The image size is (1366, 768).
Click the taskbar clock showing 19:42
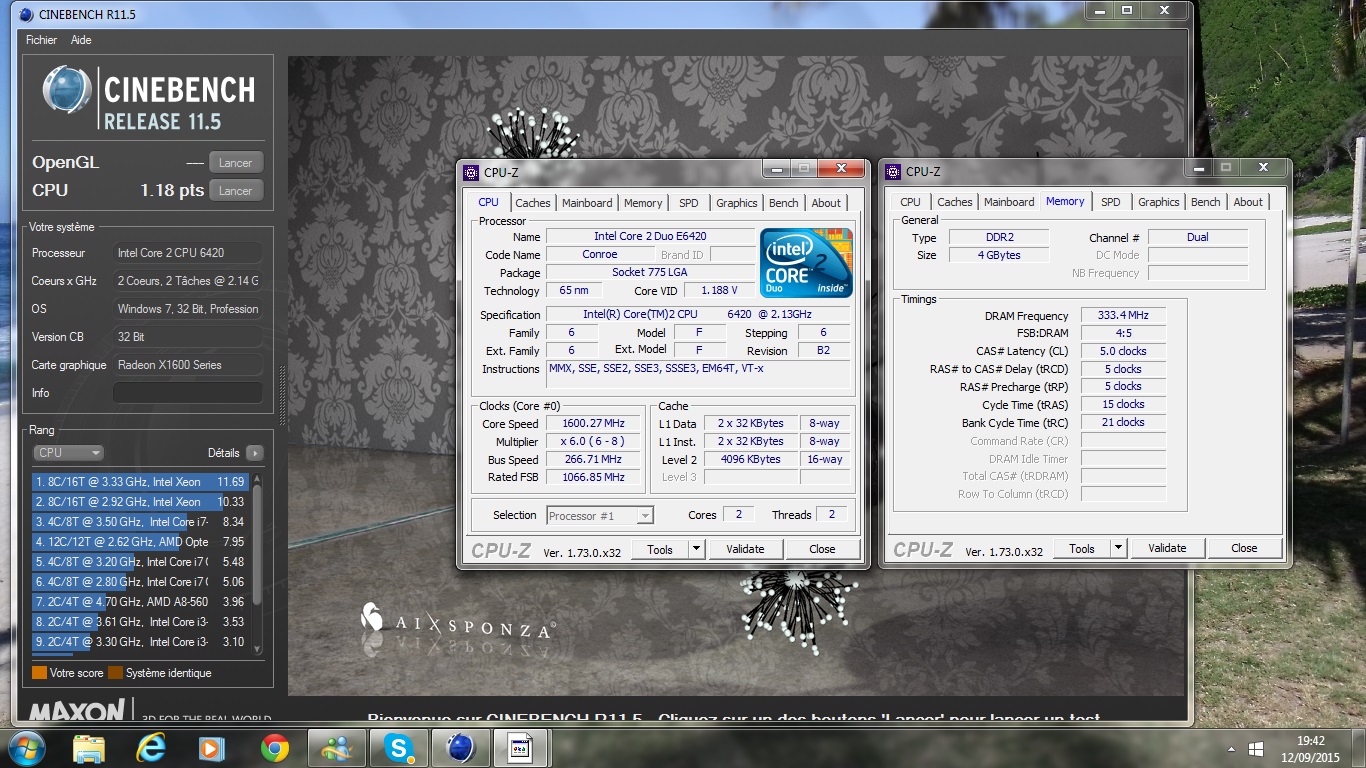tap(1310, 741)
